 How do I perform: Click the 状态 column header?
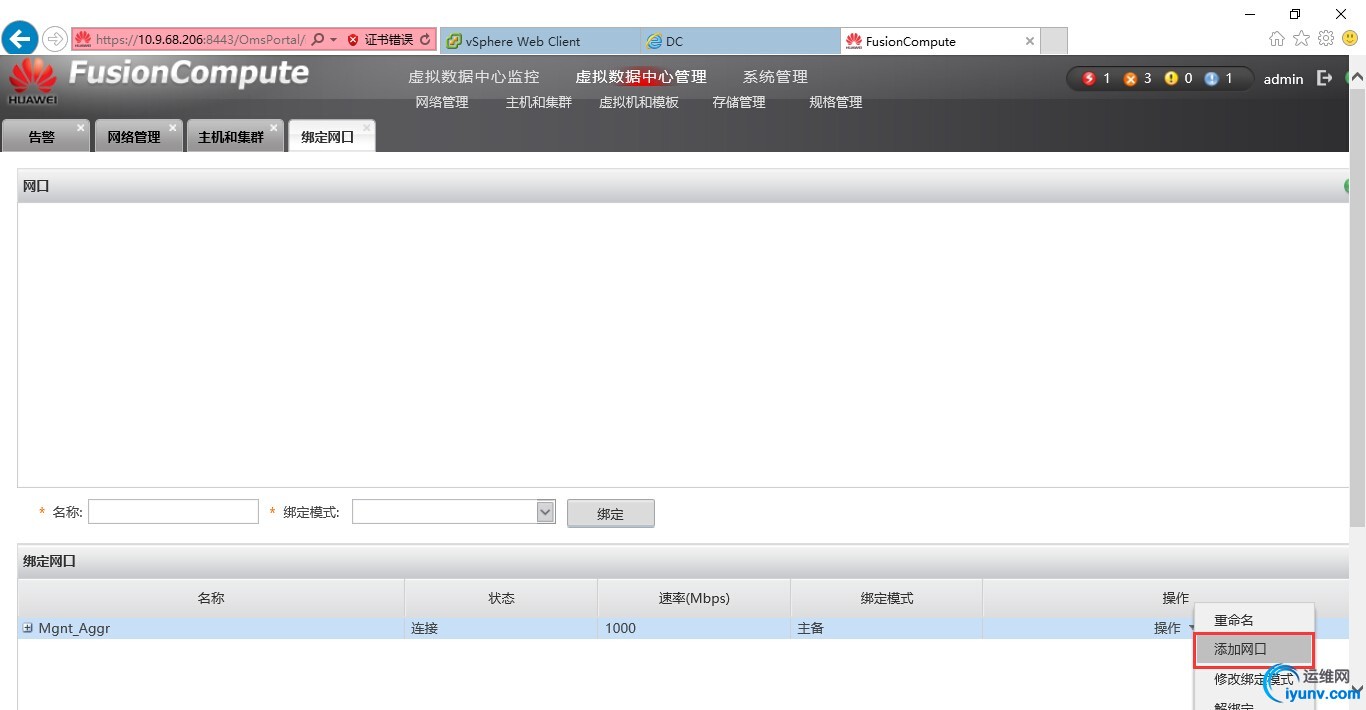pos(501,598)
